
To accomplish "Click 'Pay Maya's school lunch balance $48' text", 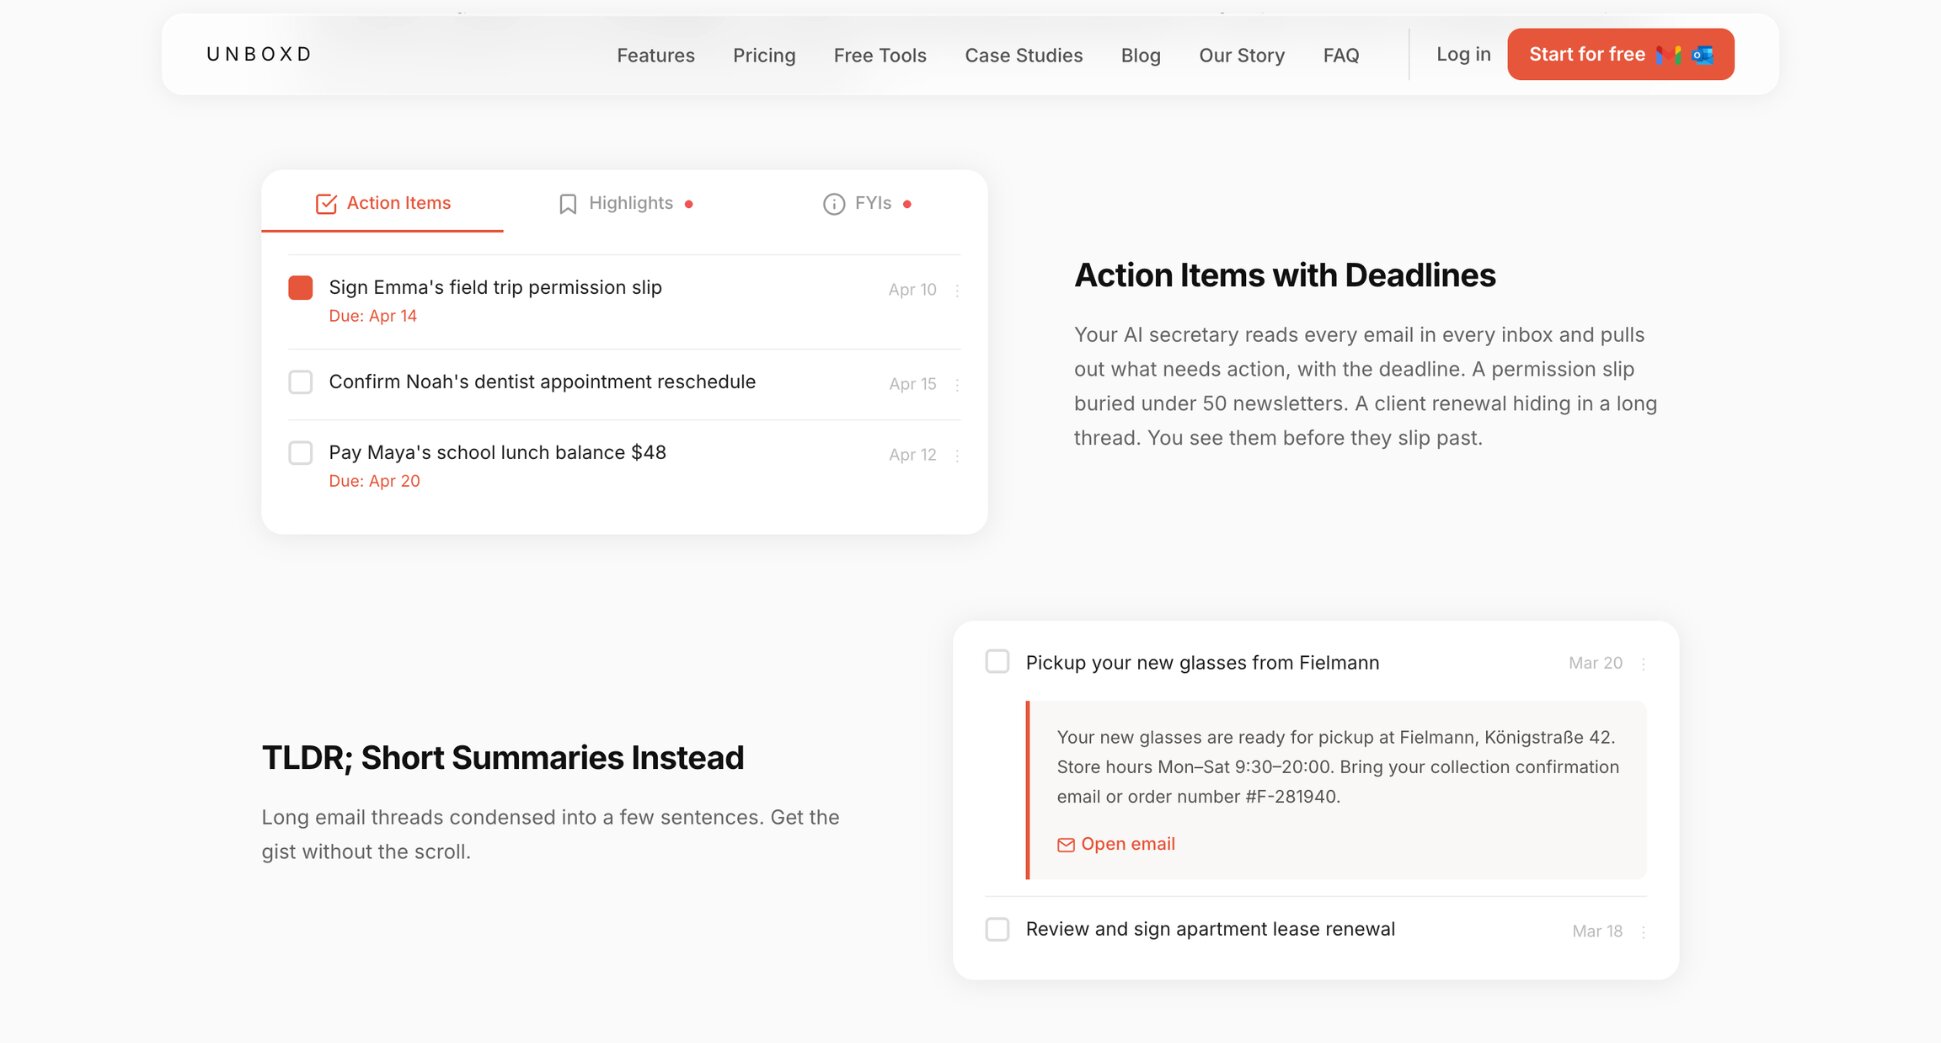I will (497, 452).
